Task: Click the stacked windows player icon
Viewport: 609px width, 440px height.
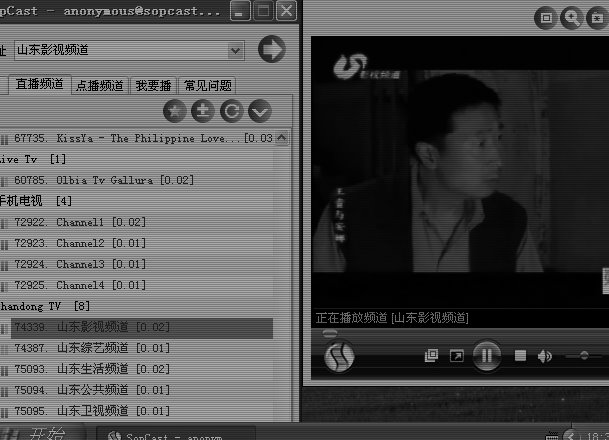Action: tap(431, 355)
